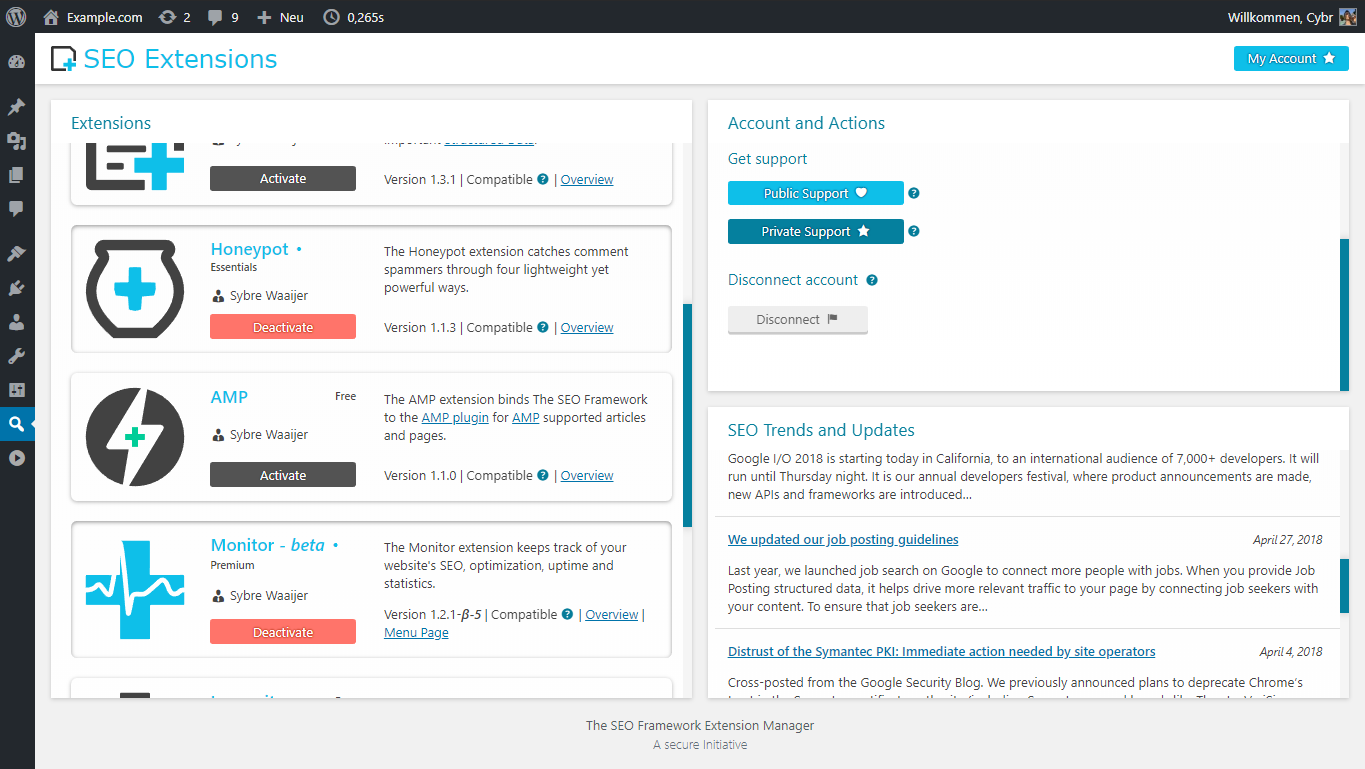Open the Distrust of the Symantec PKI article
The width and height of the screenshot is (1365, 769).
[x=941, y=652]
